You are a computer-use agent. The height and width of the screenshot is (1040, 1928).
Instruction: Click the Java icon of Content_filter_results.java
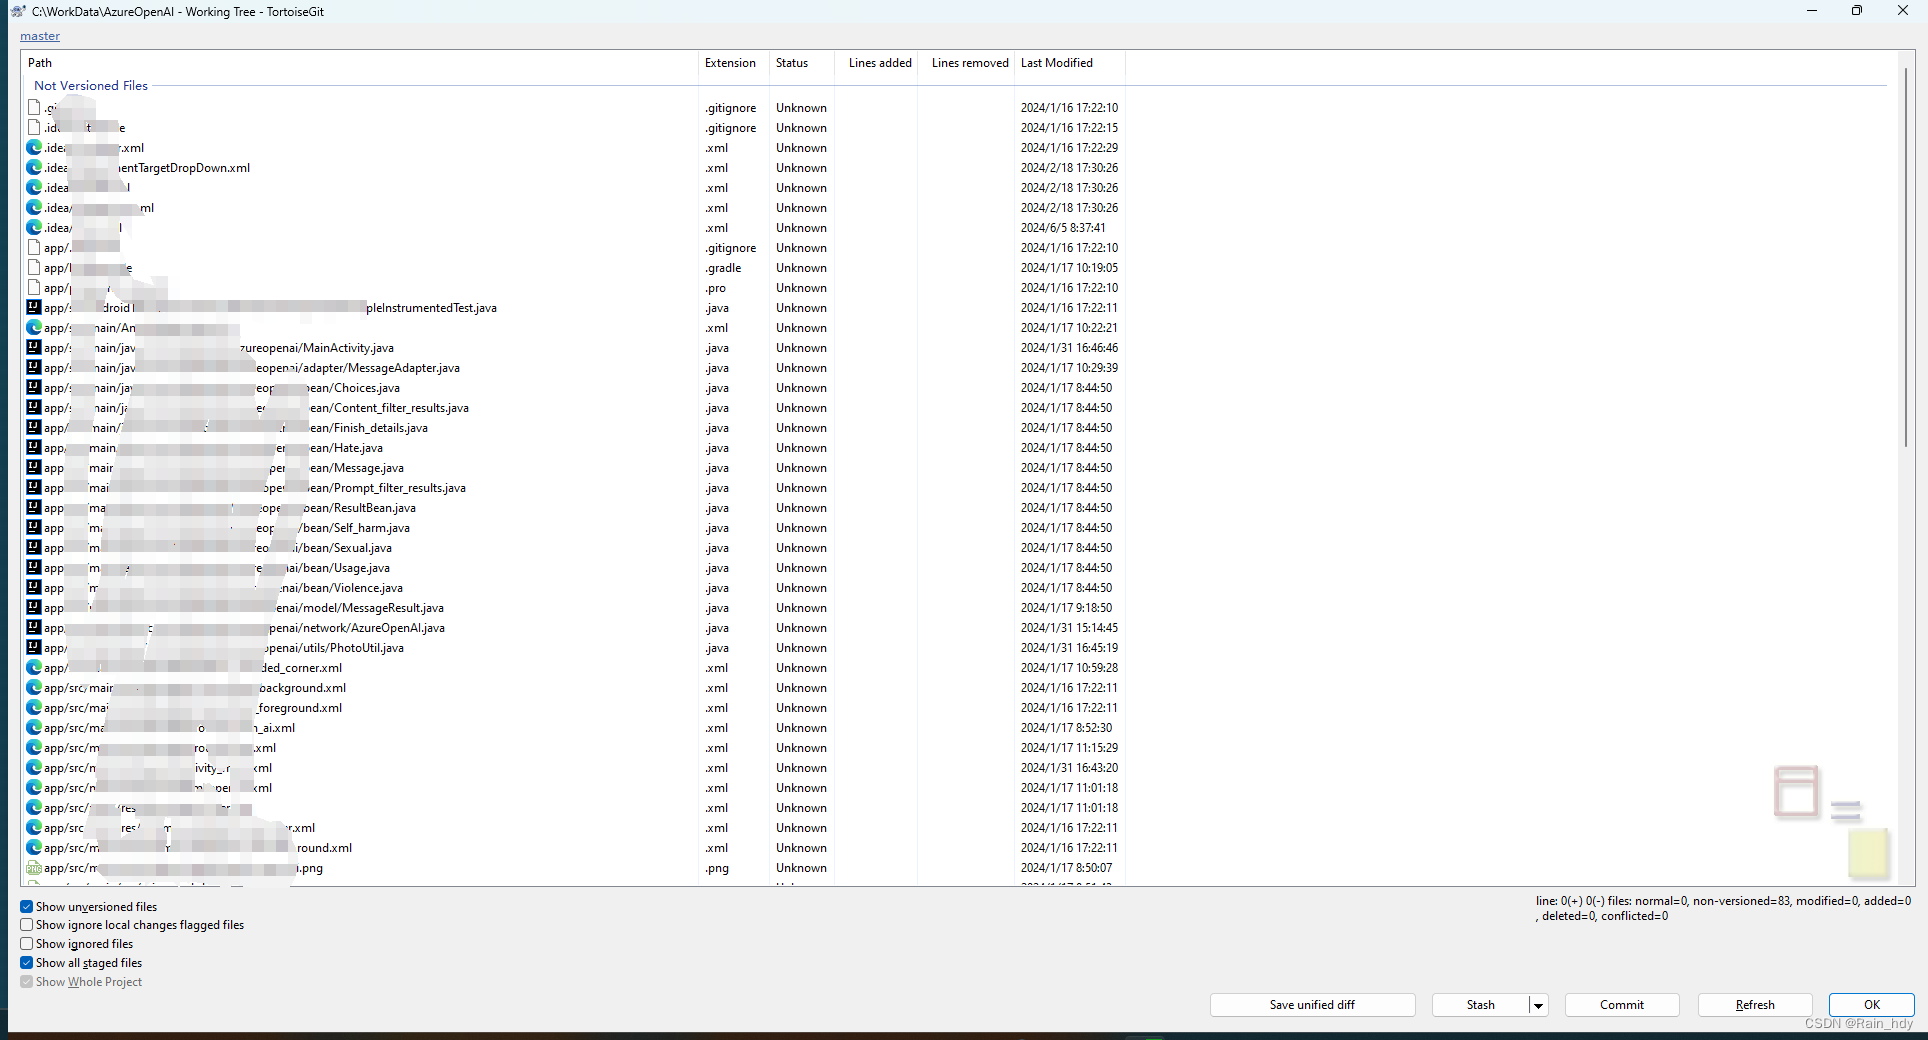click(x=34, y=408)
